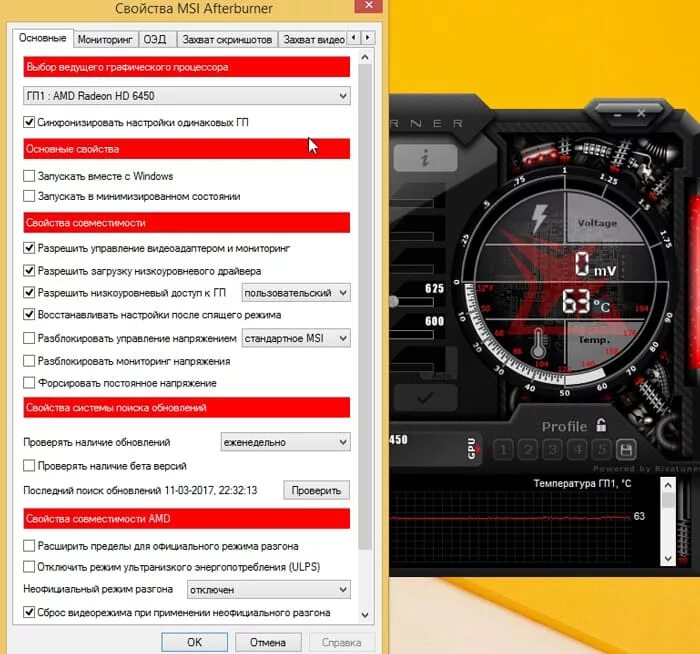The image size is (700, 654).
Task: Click the 0 mV voltage readout
Action: tap(594, 263)
